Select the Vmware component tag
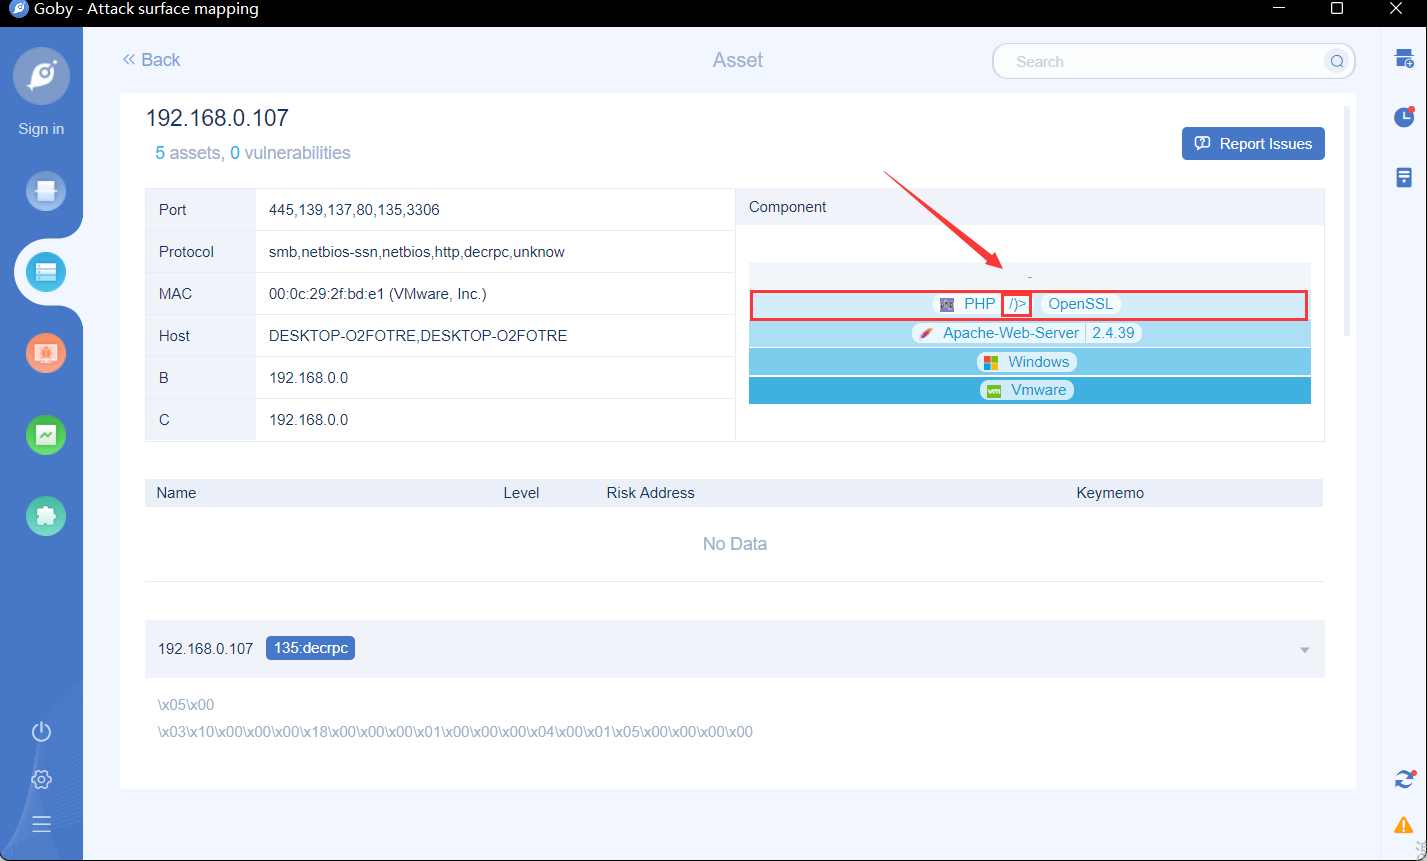Image resolution: width=1427 pixels, height=861 pixels. (1027, 390)
